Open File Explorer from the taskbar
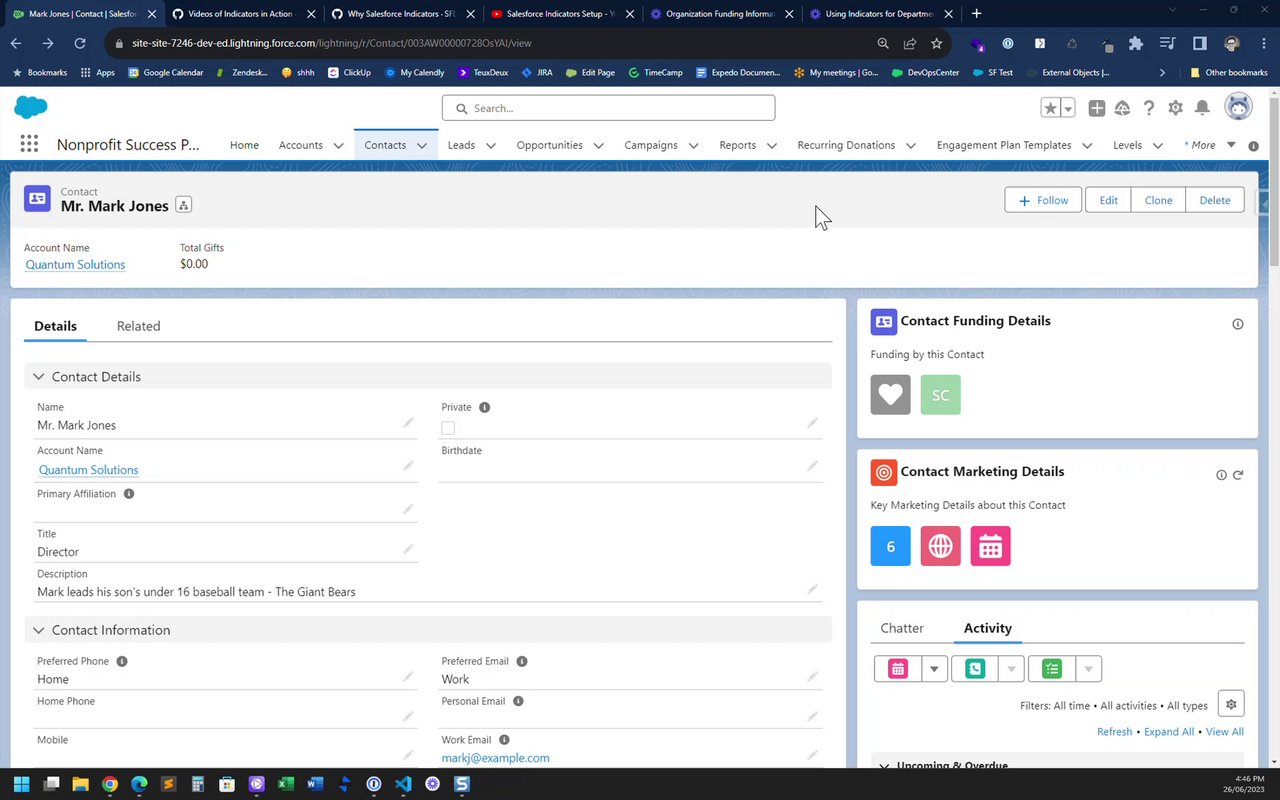 [80, 784]
